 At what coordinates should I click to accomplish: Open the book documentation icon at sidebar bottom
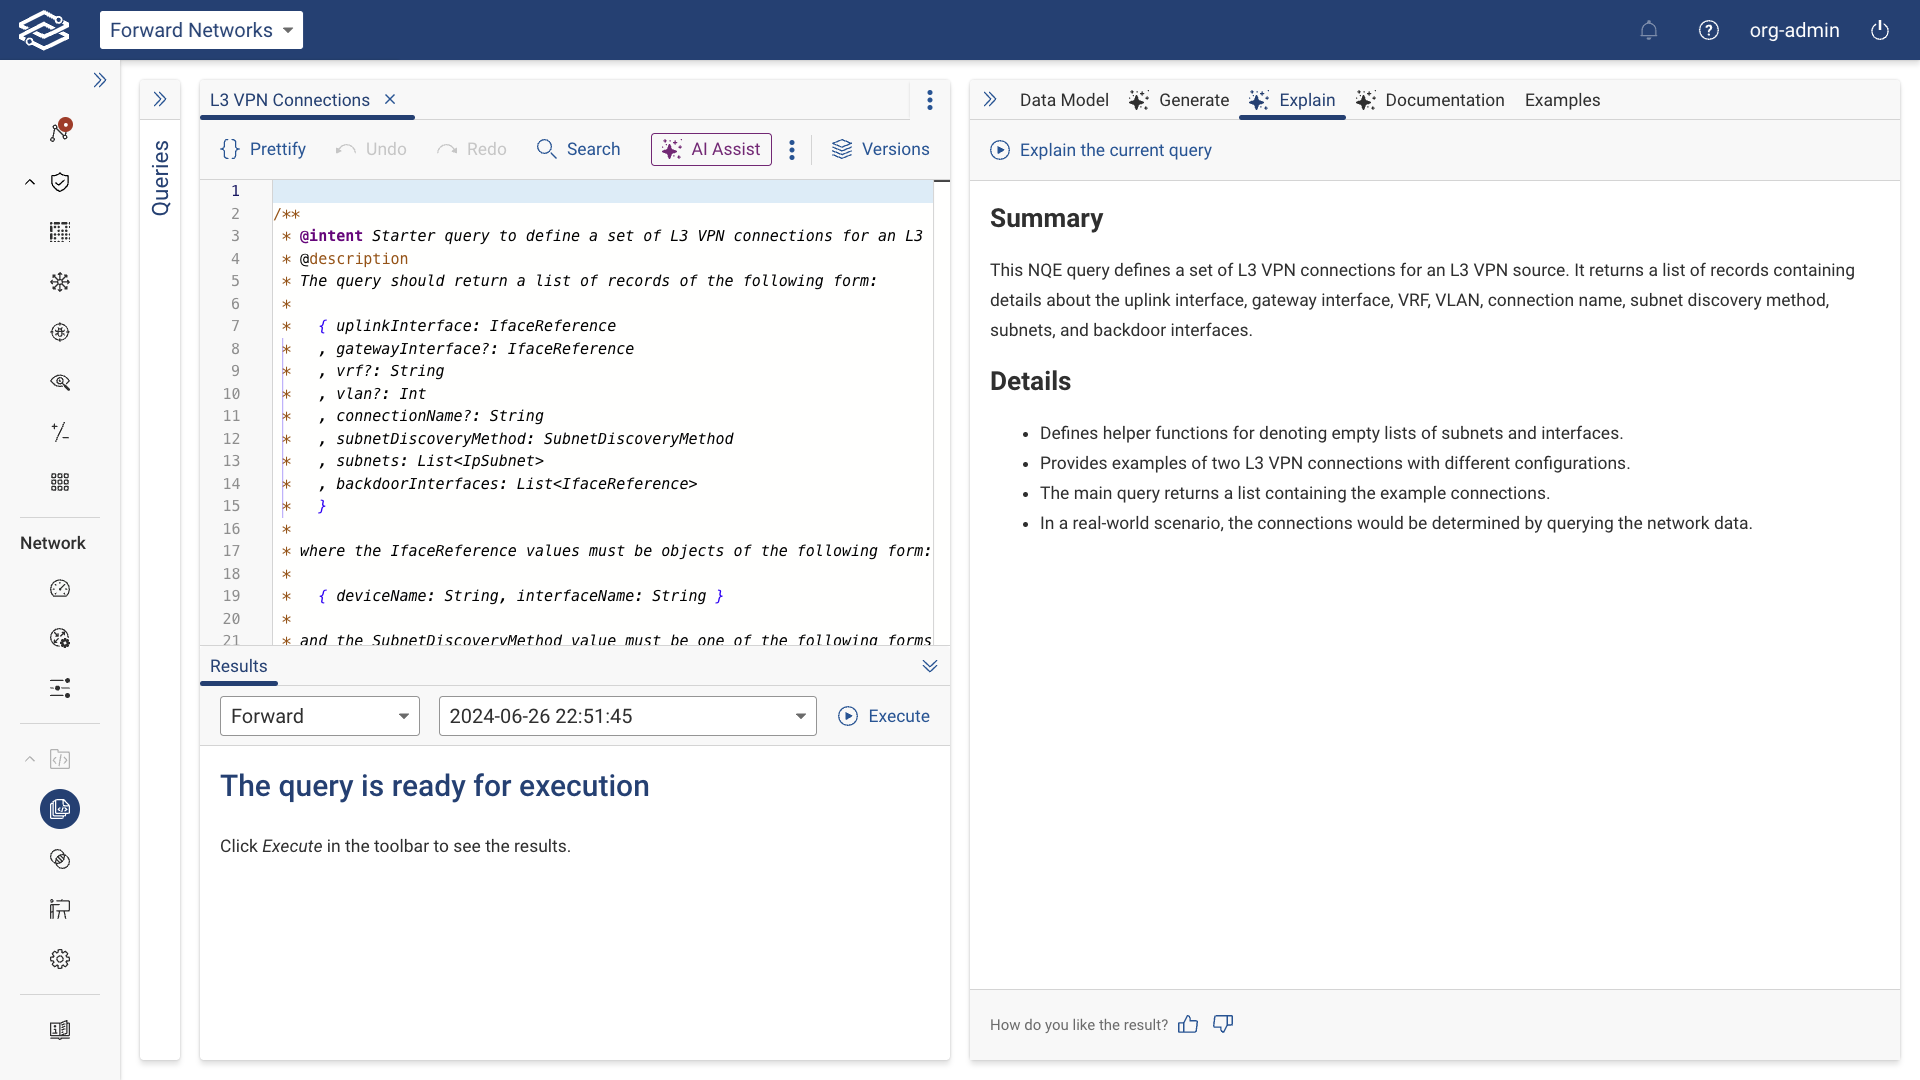click(x=60, y=1030)
